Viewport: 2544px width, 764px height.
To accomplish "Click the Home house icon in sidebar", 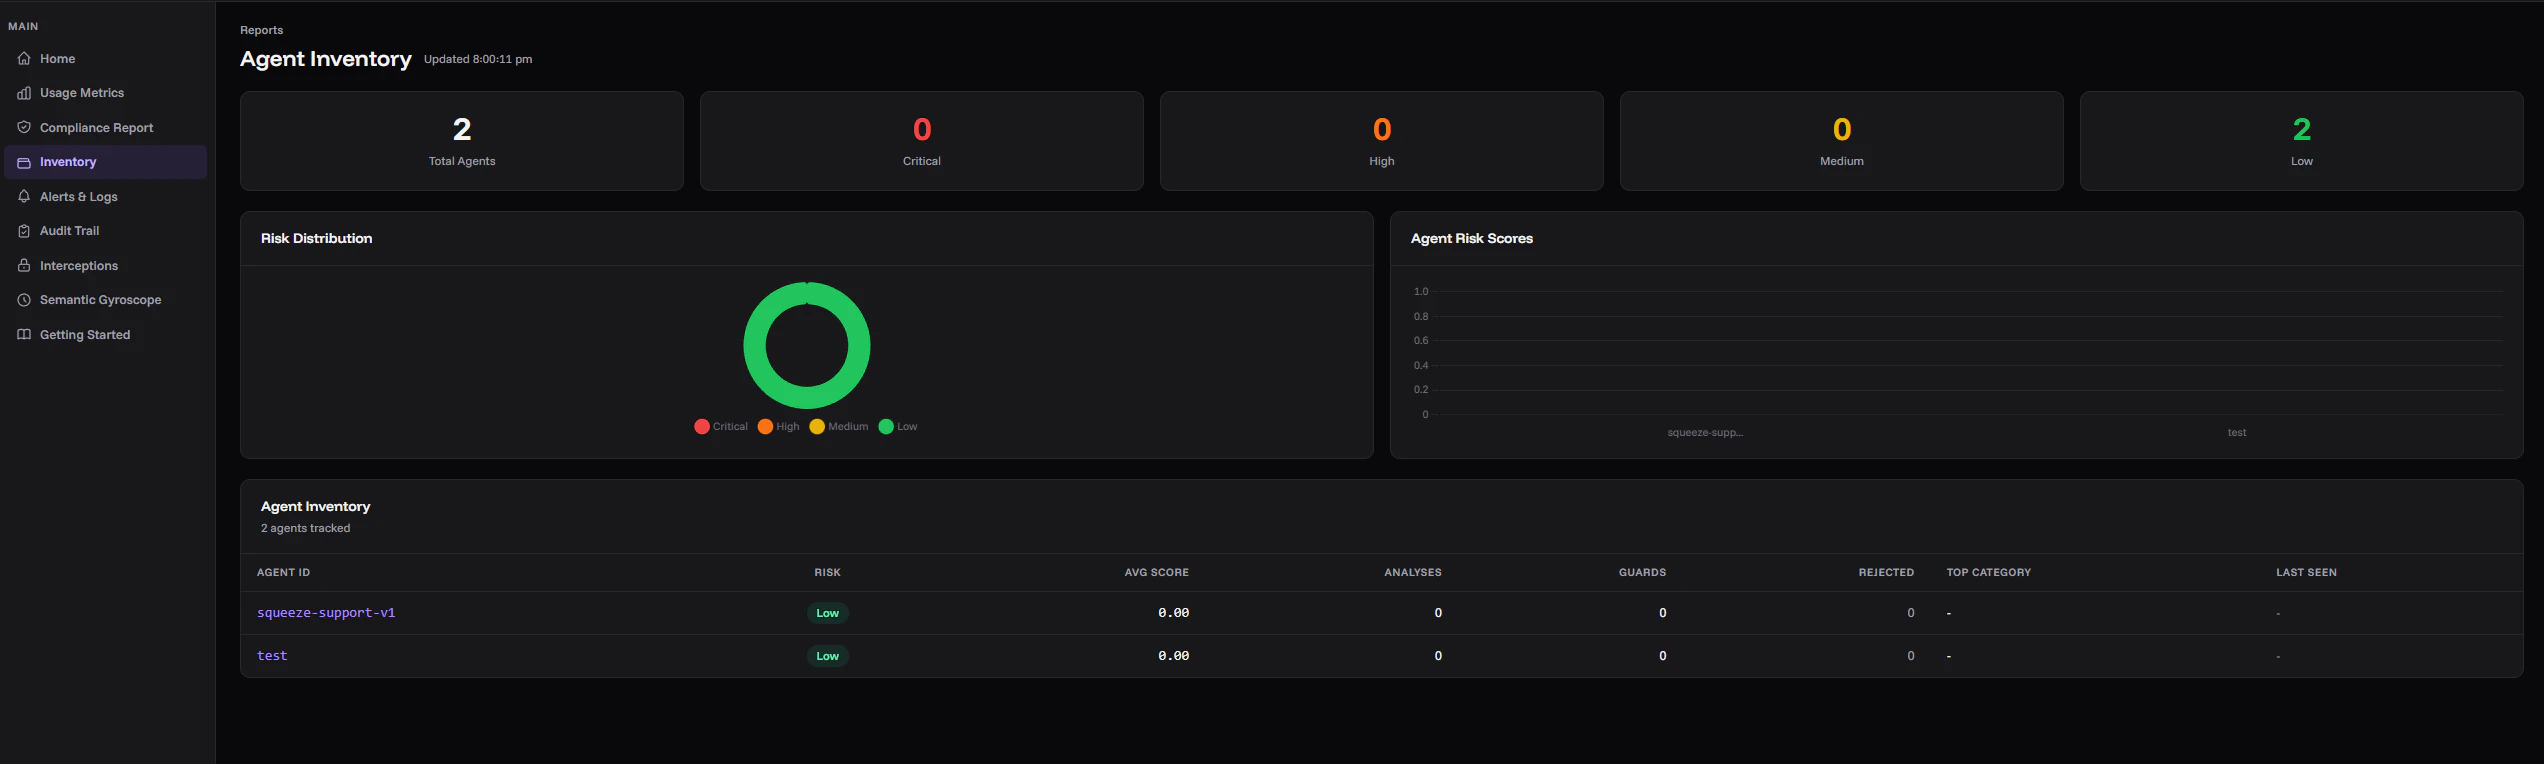I will [x=24, y=59].
